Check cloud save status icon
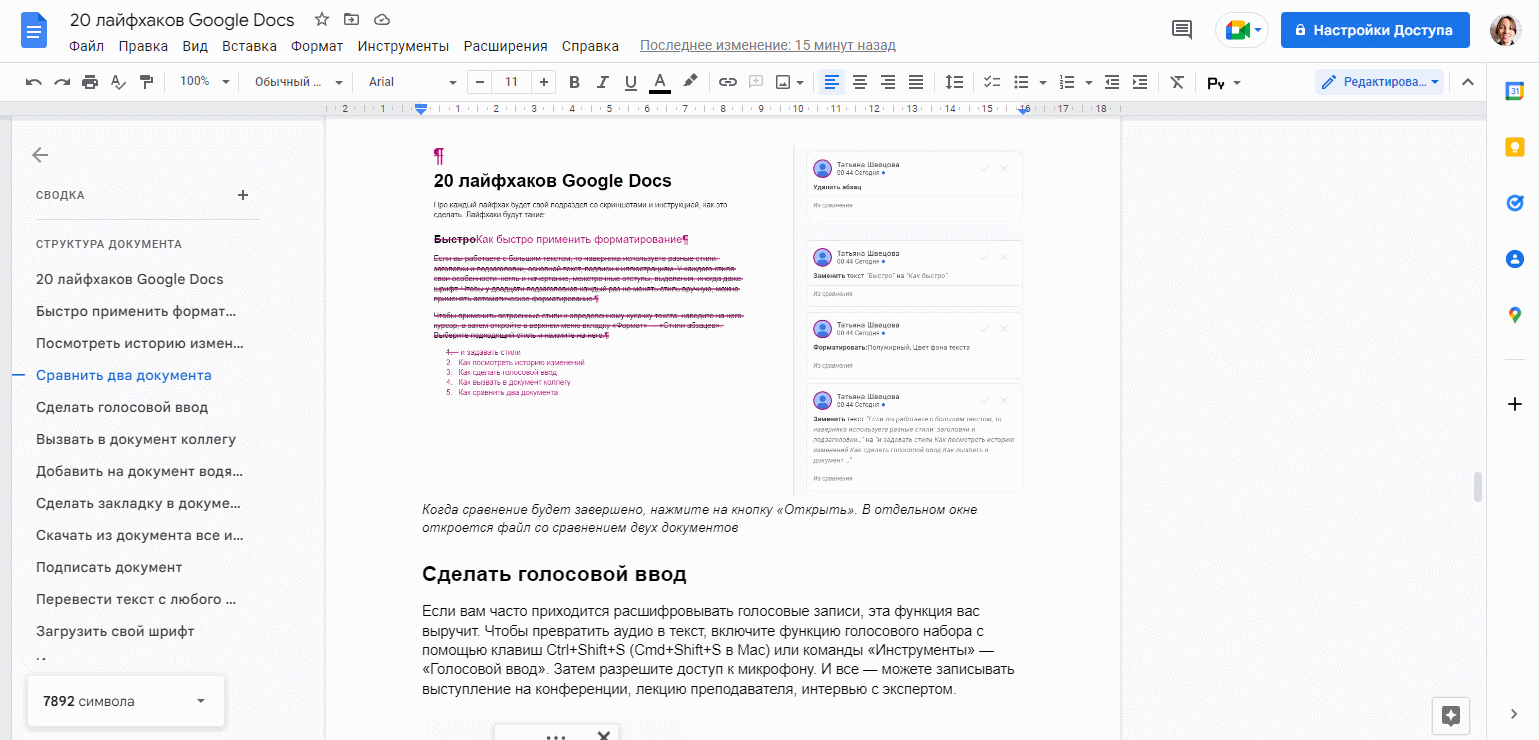Viewport: 1539px width, 740px height. click(381, 20)
